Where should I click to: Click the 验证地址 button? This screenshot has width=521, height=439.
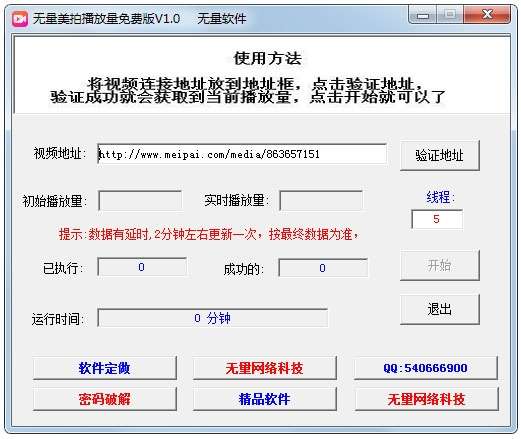tap(440, 155)
